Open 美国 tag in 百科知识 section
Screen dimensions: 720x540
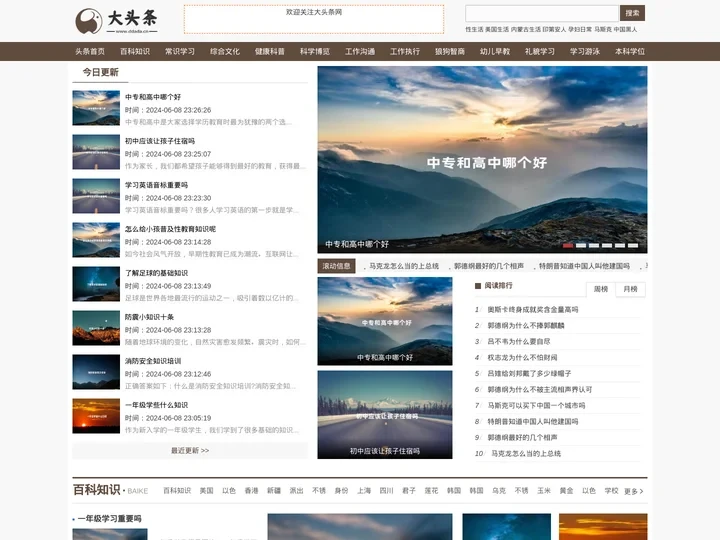point(207,491)
